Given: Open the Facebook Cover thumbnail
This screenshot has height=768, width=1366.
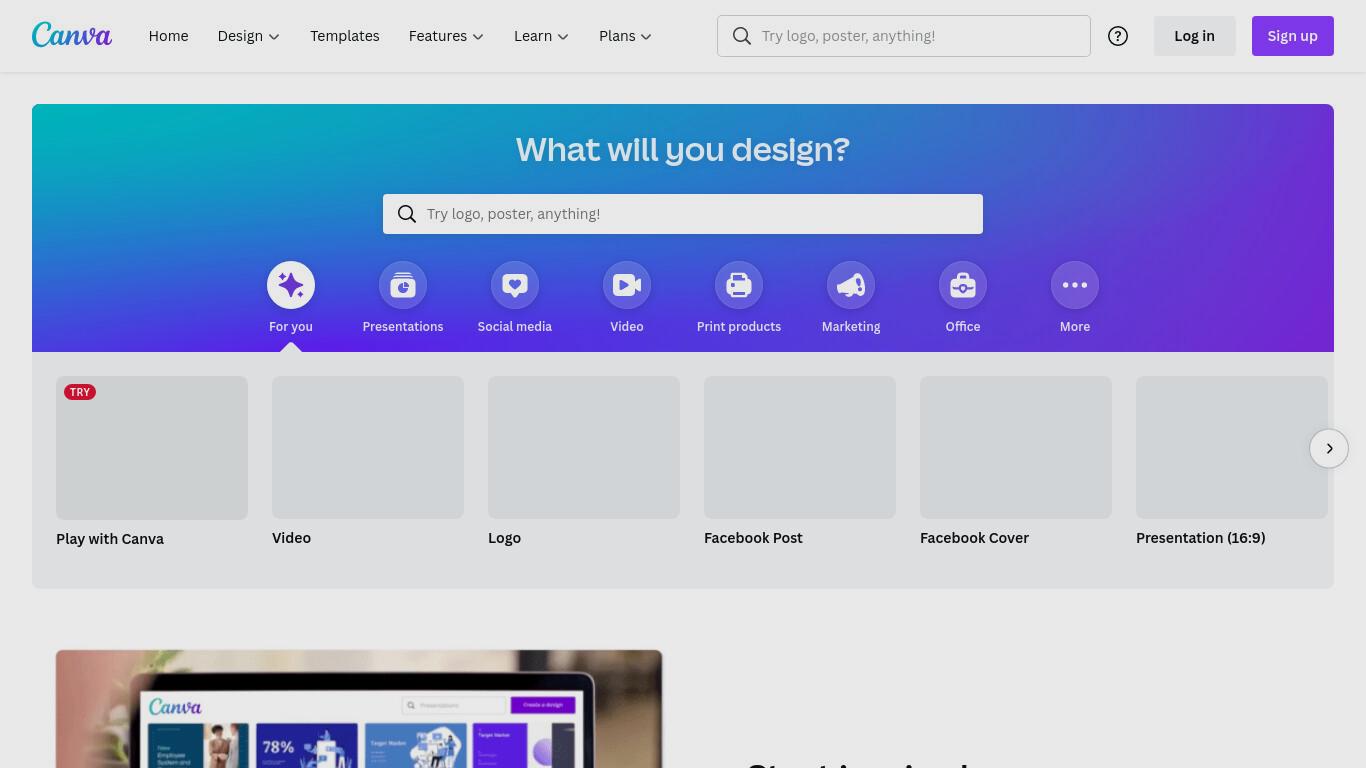Looking at the screenshot, I should pos(1016,447).
